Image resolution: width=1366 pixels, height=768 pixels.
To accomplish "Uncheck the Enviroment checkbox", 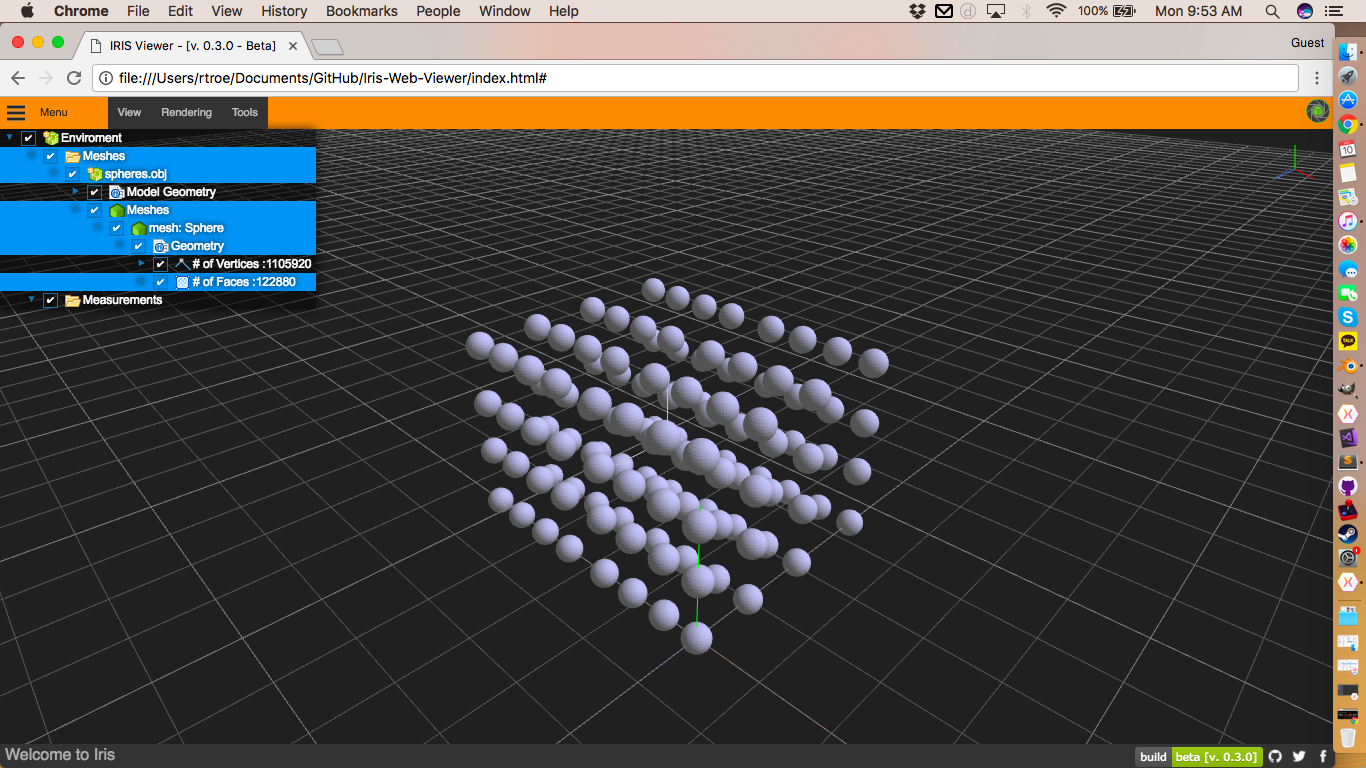I will click(x=29, y=138).
